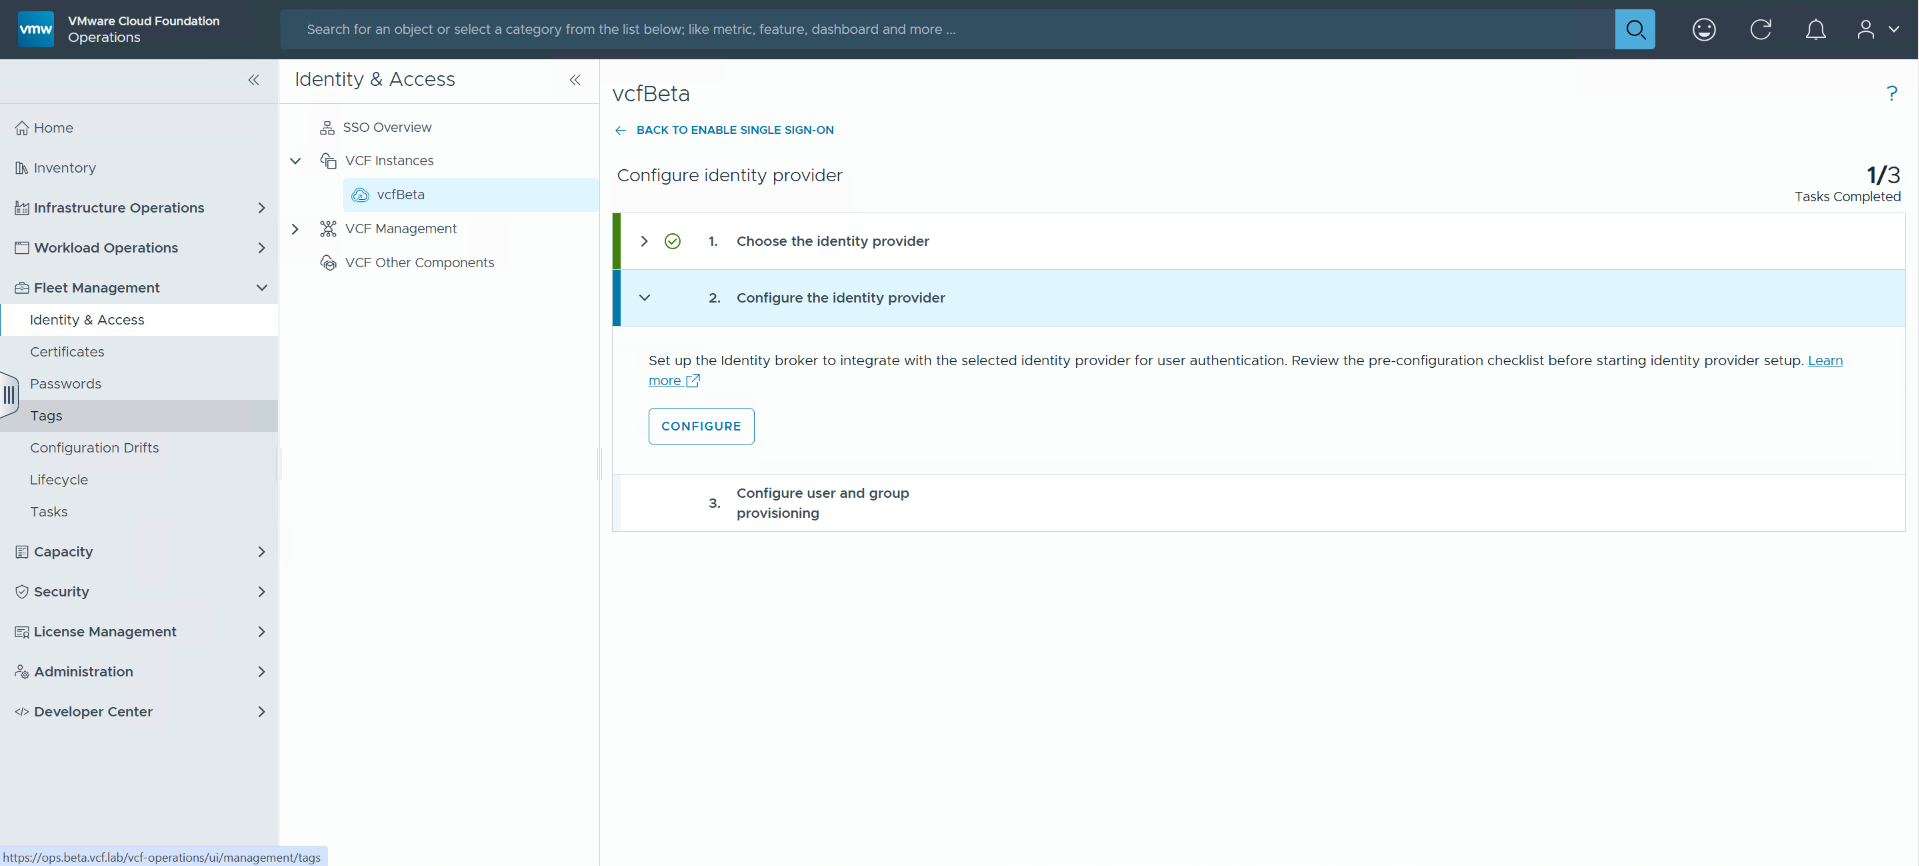1919x866 pixels.
Task: Open Tasks menu item
Action: pyautogui.click(x=139, y=512)
